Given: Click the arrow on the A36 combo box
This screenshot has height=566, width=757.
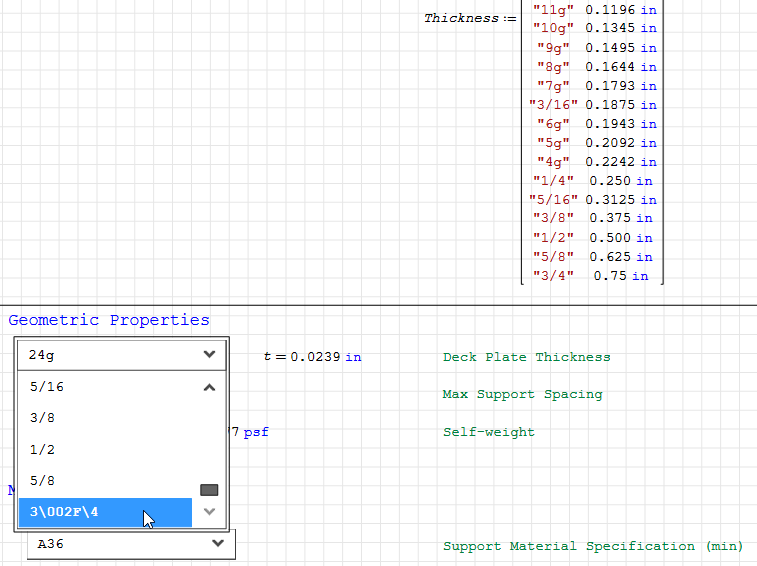Looking at the screenshot, I should pos(218,543).
